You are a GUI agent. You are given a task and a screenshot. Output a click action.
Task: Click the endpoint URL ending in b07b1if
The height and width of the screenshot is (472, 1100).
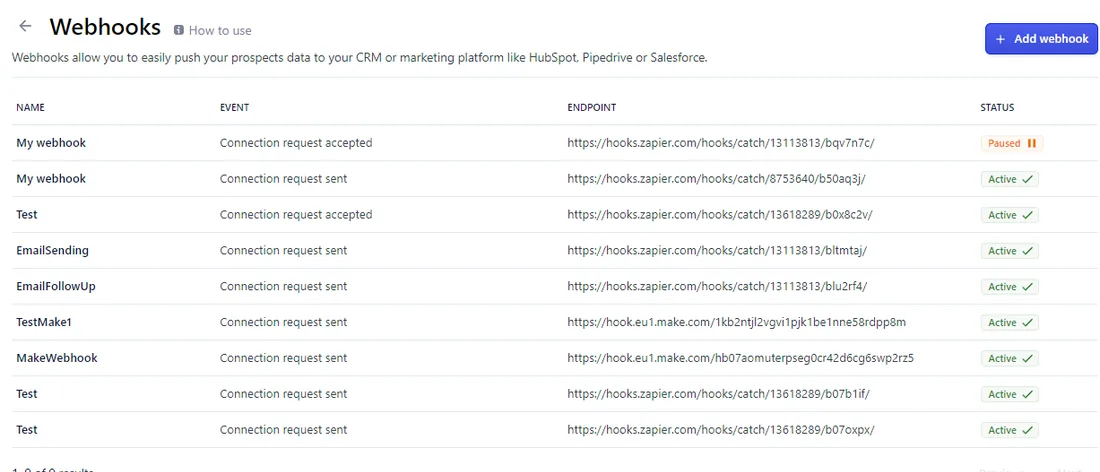tap(718, 393)
